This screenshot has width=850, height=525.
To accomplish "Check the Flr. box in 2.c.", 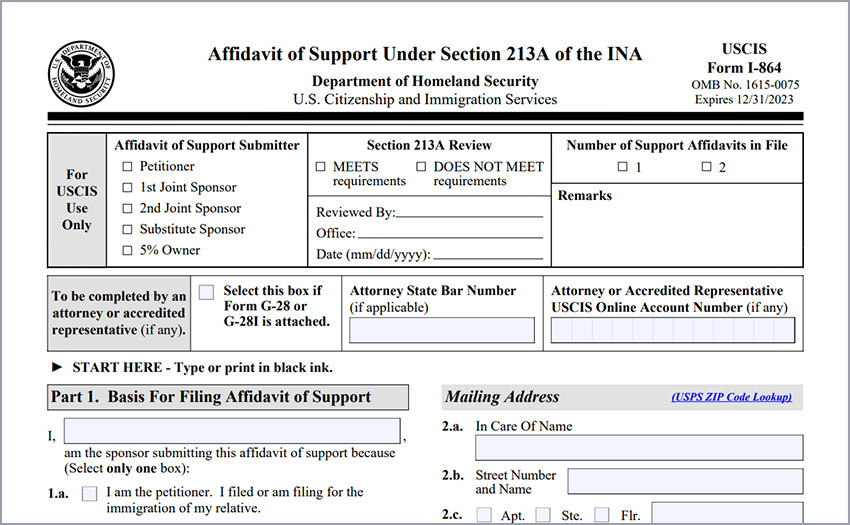I will pyautogui.click(x=602, y=515).
